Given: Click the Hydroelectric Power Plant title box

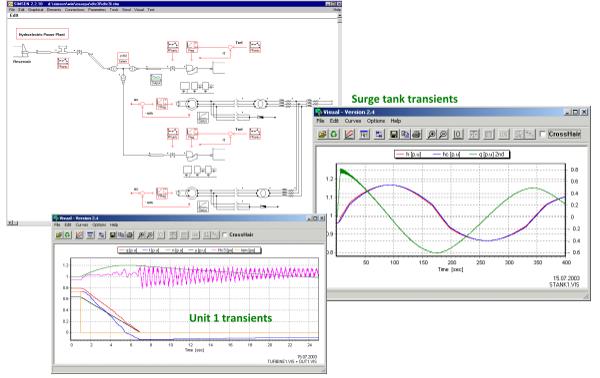Looking at the screenshot, I should (x=42, y=34).
